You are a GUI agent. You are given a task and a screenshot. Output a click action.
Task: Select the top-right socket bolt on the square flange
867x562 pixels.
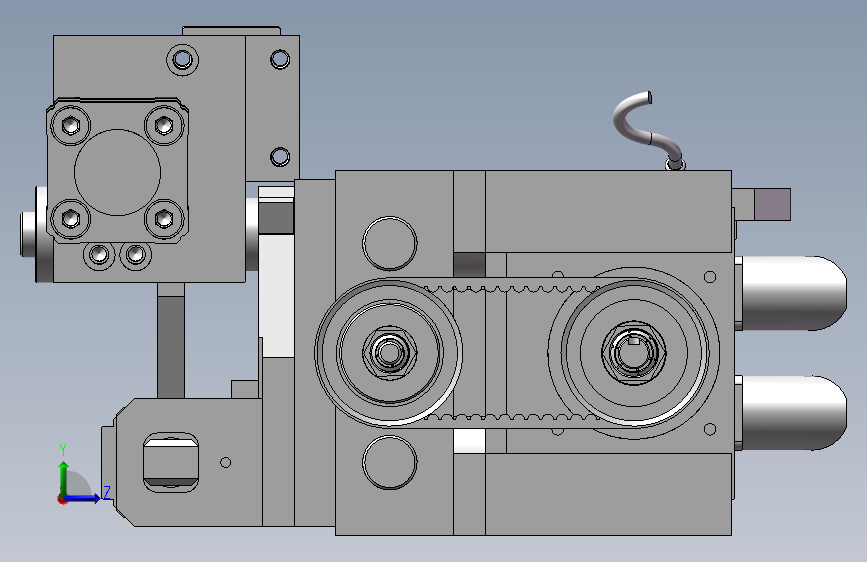(x=164, y=126)
